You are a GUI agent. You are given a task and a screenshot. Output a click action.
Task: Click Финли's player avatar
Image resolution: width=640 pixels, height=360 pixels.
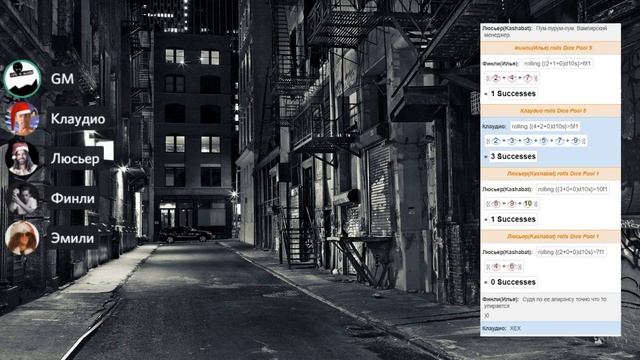coord(22,198)
